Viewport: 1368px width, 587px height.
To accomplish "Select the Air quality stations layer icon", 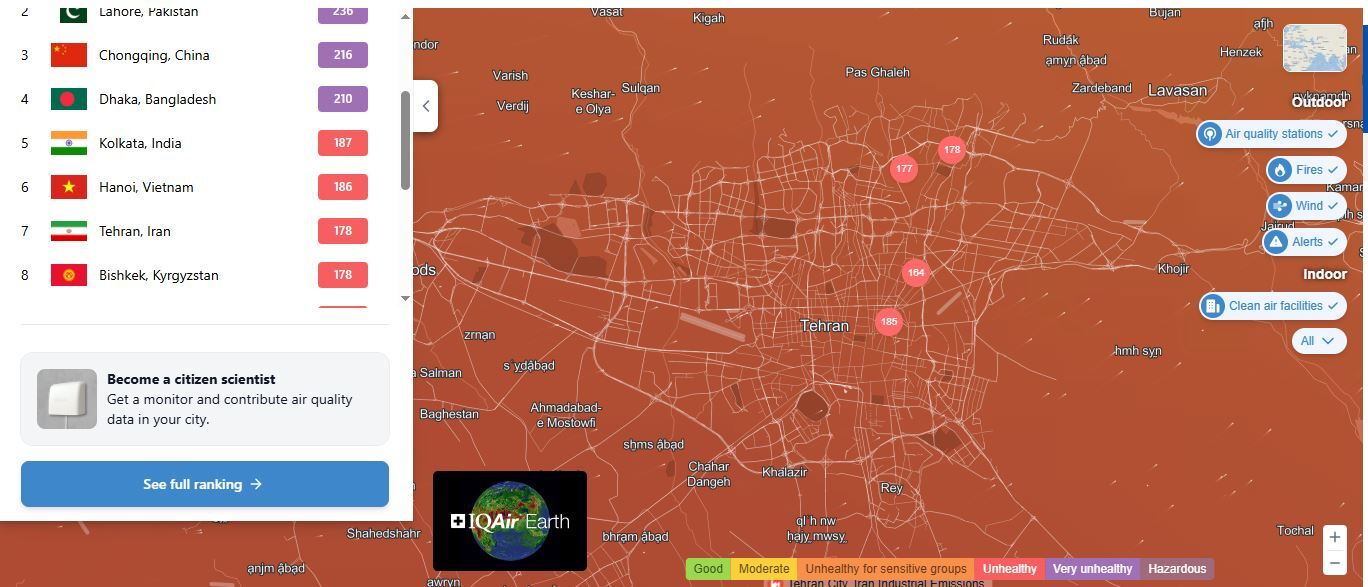I will click(1211, 133).
